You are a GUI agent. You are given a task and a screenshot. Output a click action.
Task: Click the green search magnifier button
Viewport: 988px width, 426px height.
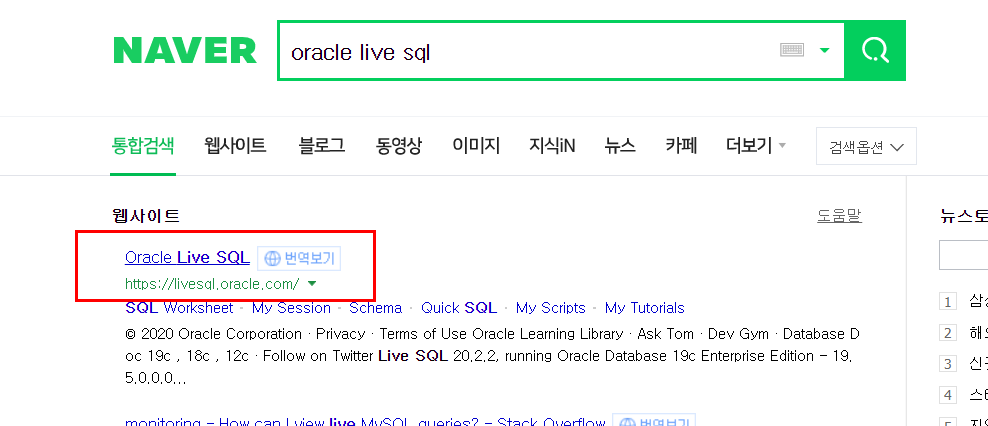pyautogui.click(x=875, y=50)
